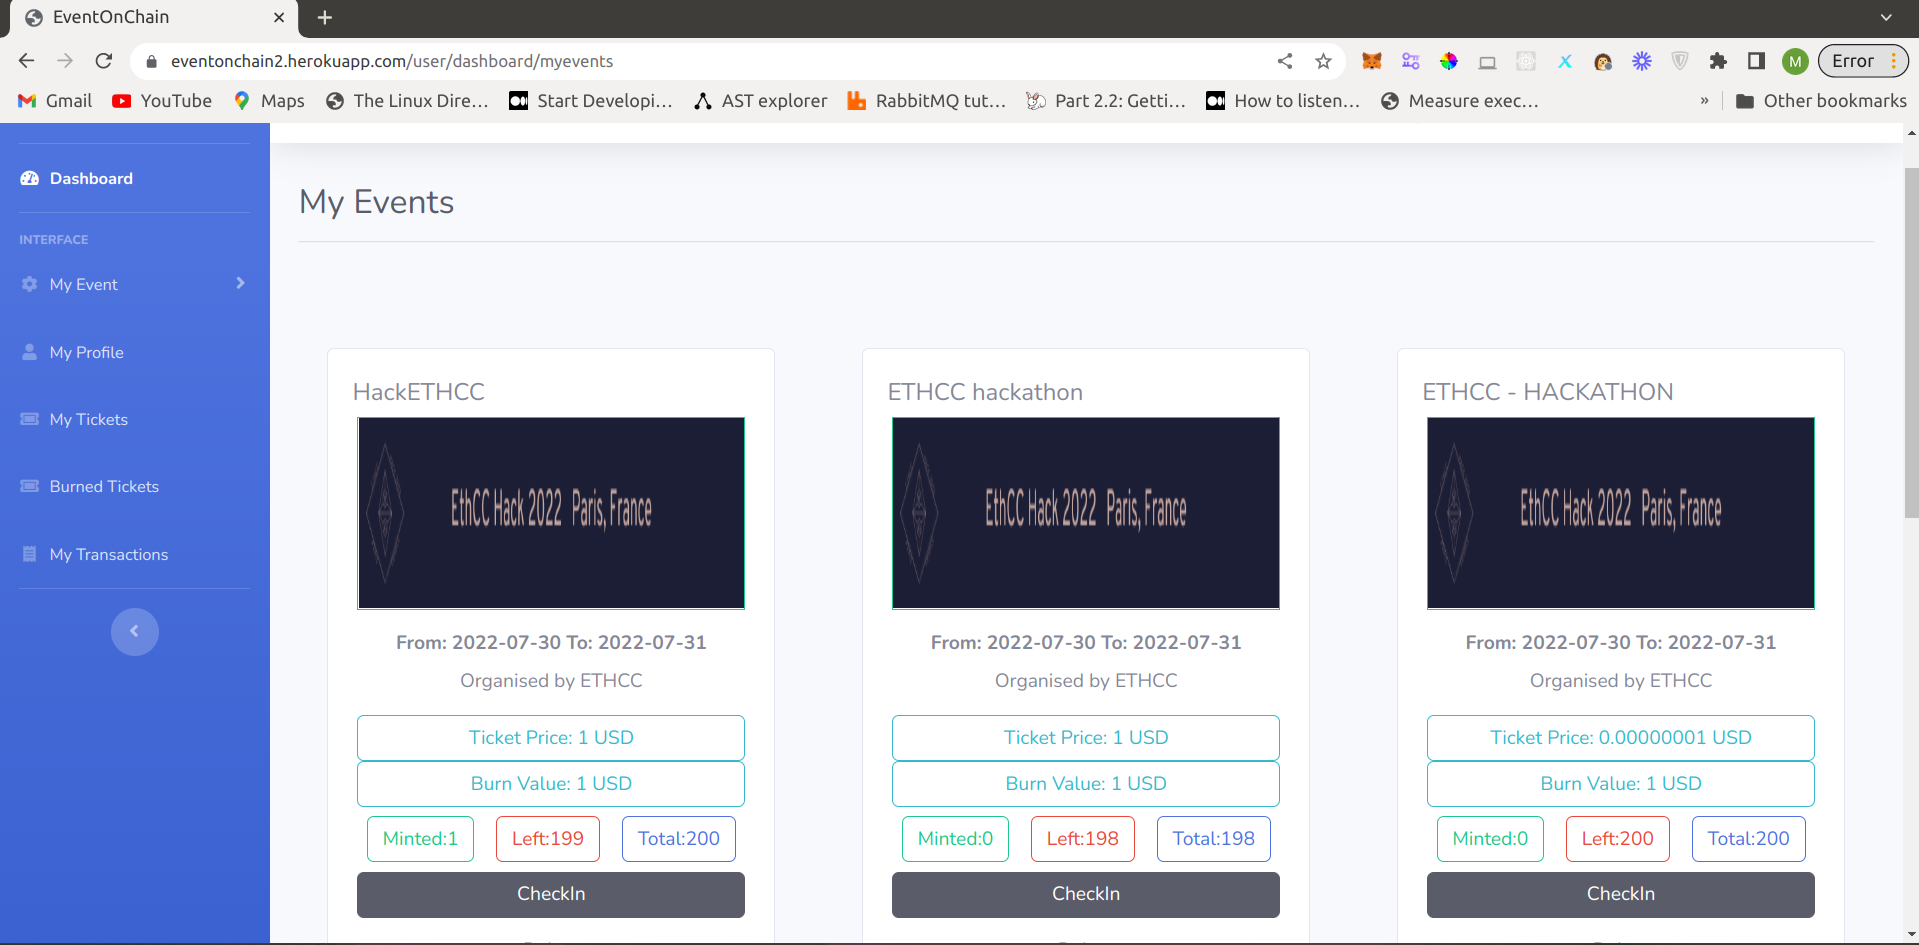
Task: Reload the page
Action: coord(104,61)
